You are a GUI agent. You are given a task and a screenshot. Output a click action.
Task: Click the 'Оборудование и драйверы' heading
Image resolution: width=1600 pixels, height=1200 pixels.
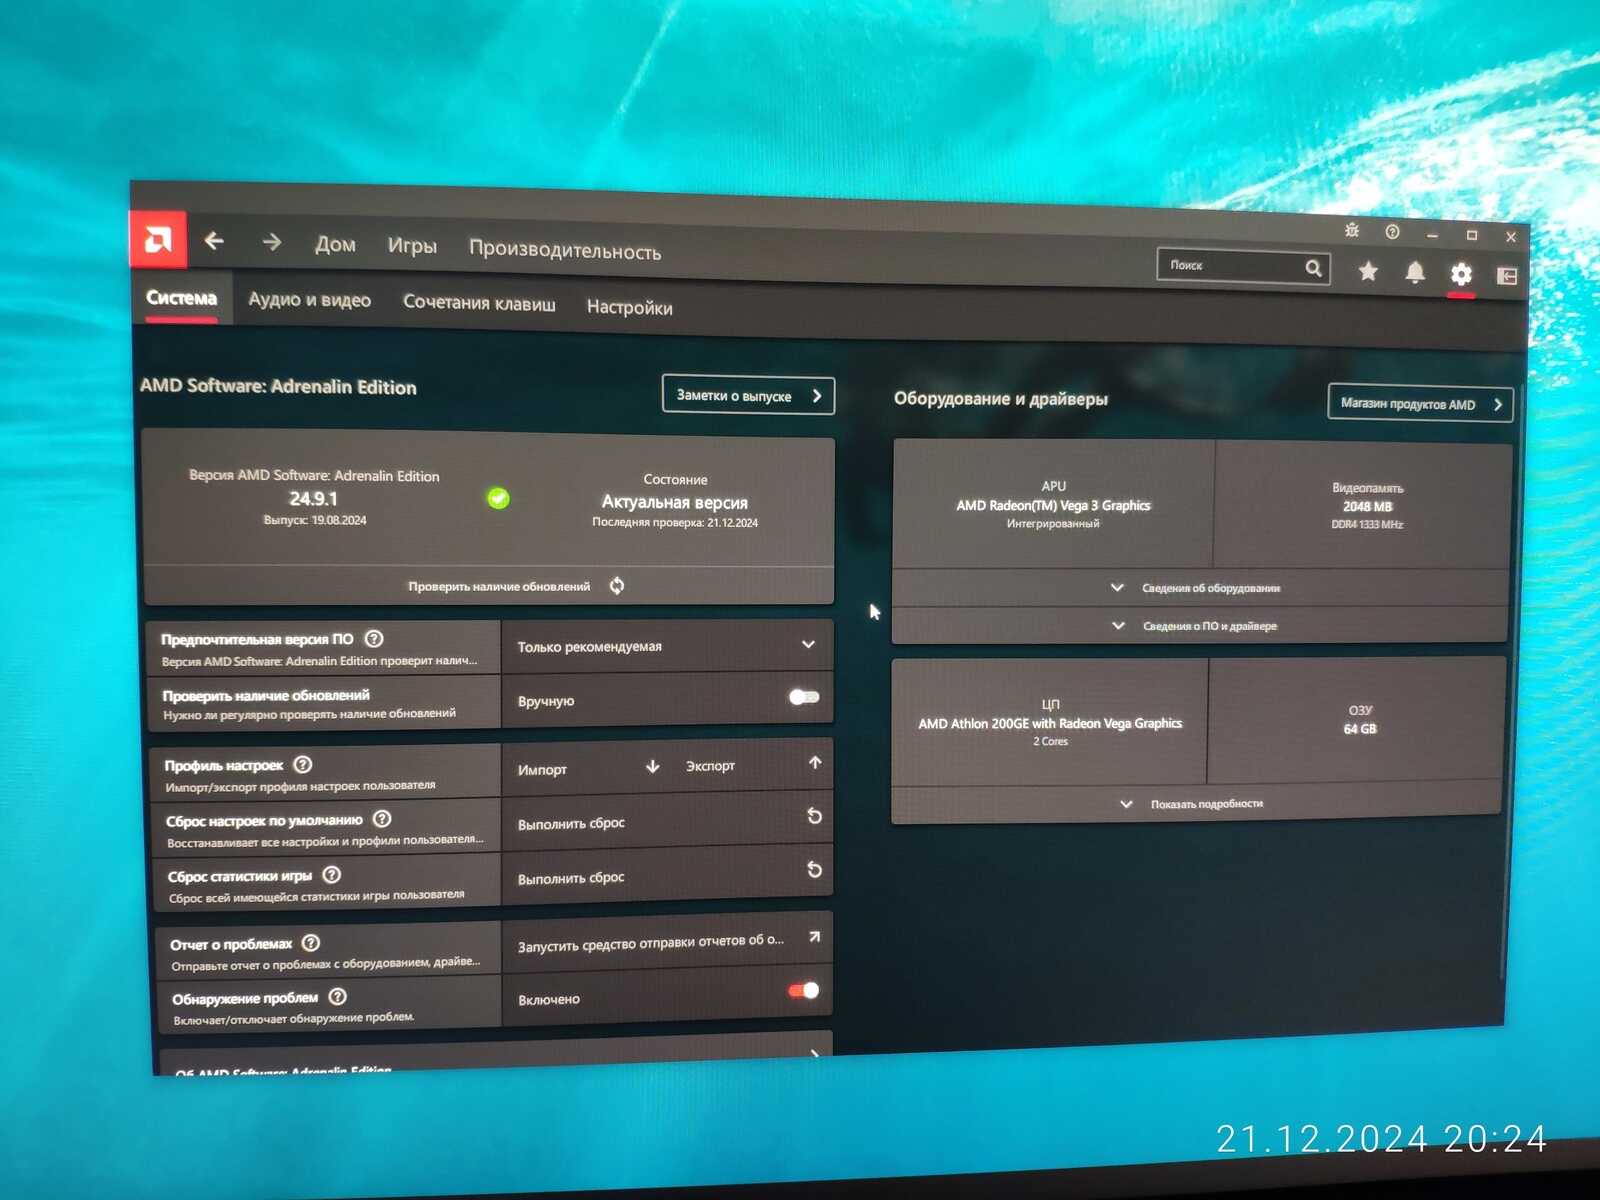[1001, 398]
